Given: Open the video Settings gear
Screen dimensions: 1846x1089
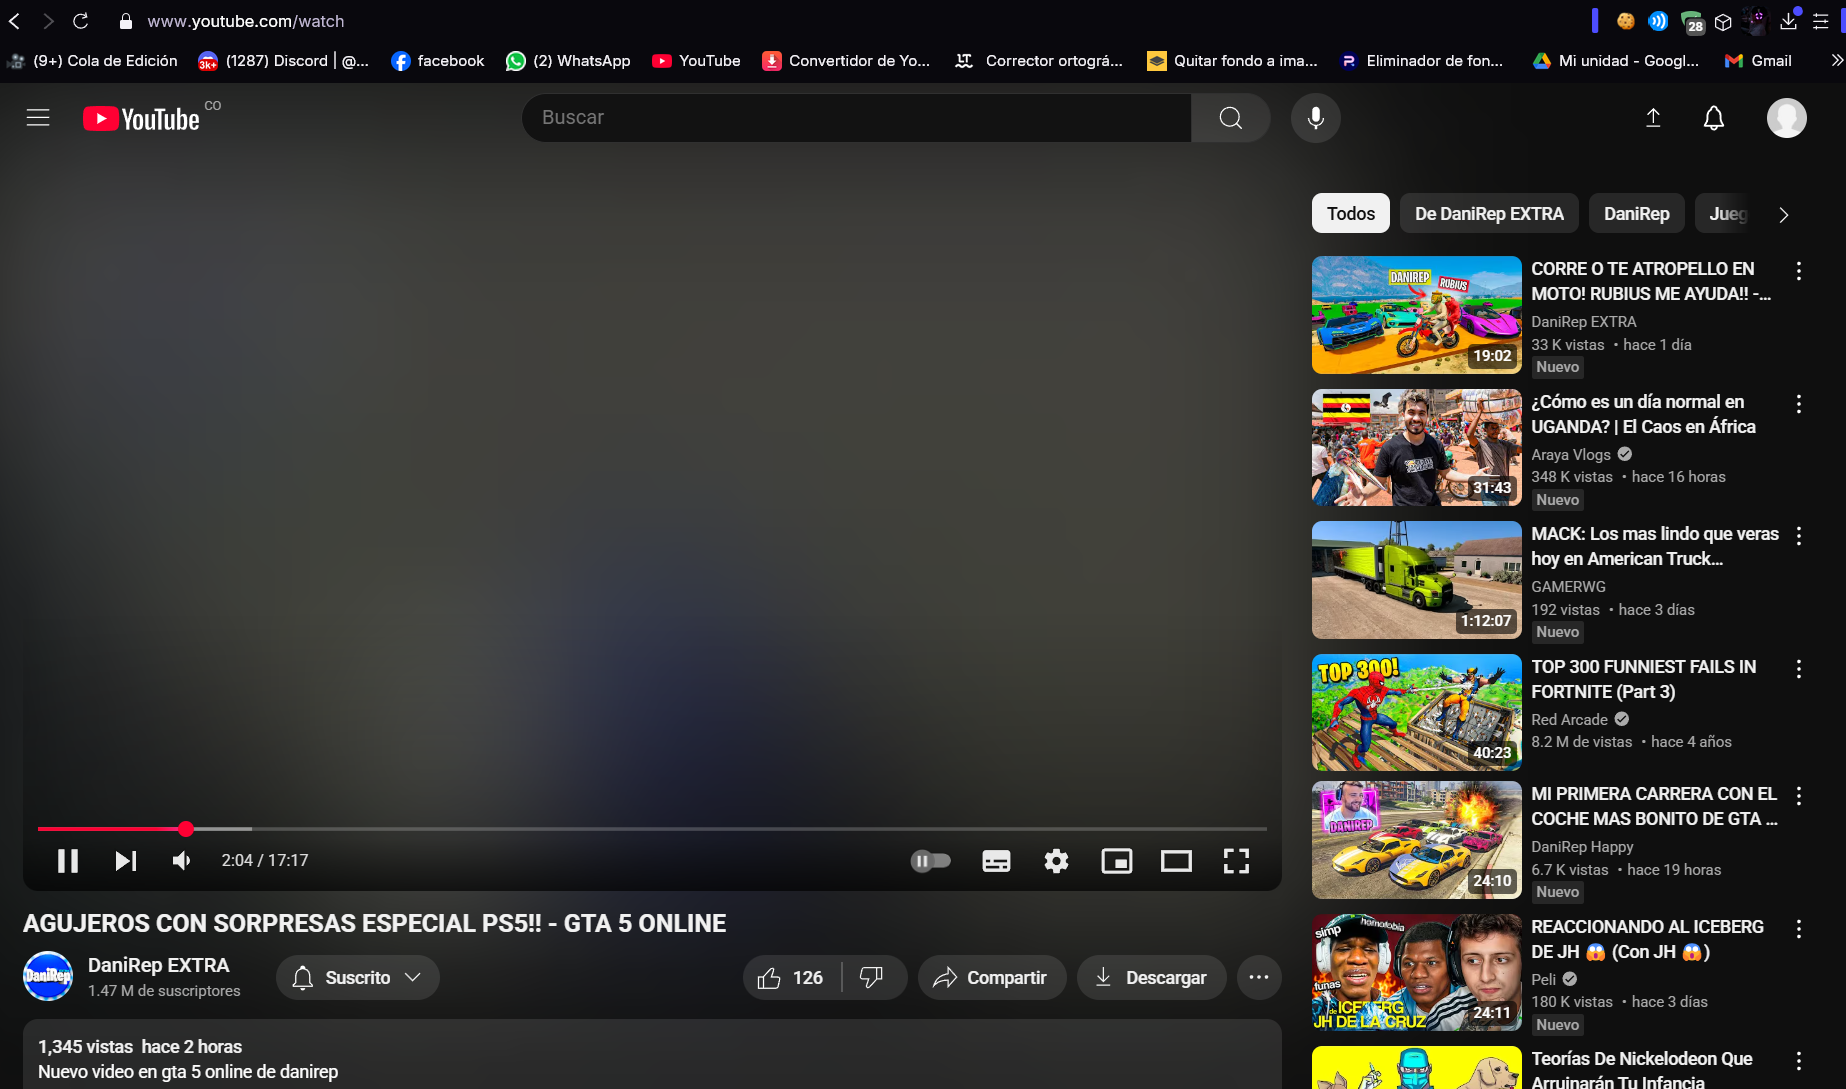Looking at the screenshot, I should pyautogui.click(x=1056, y=860).
